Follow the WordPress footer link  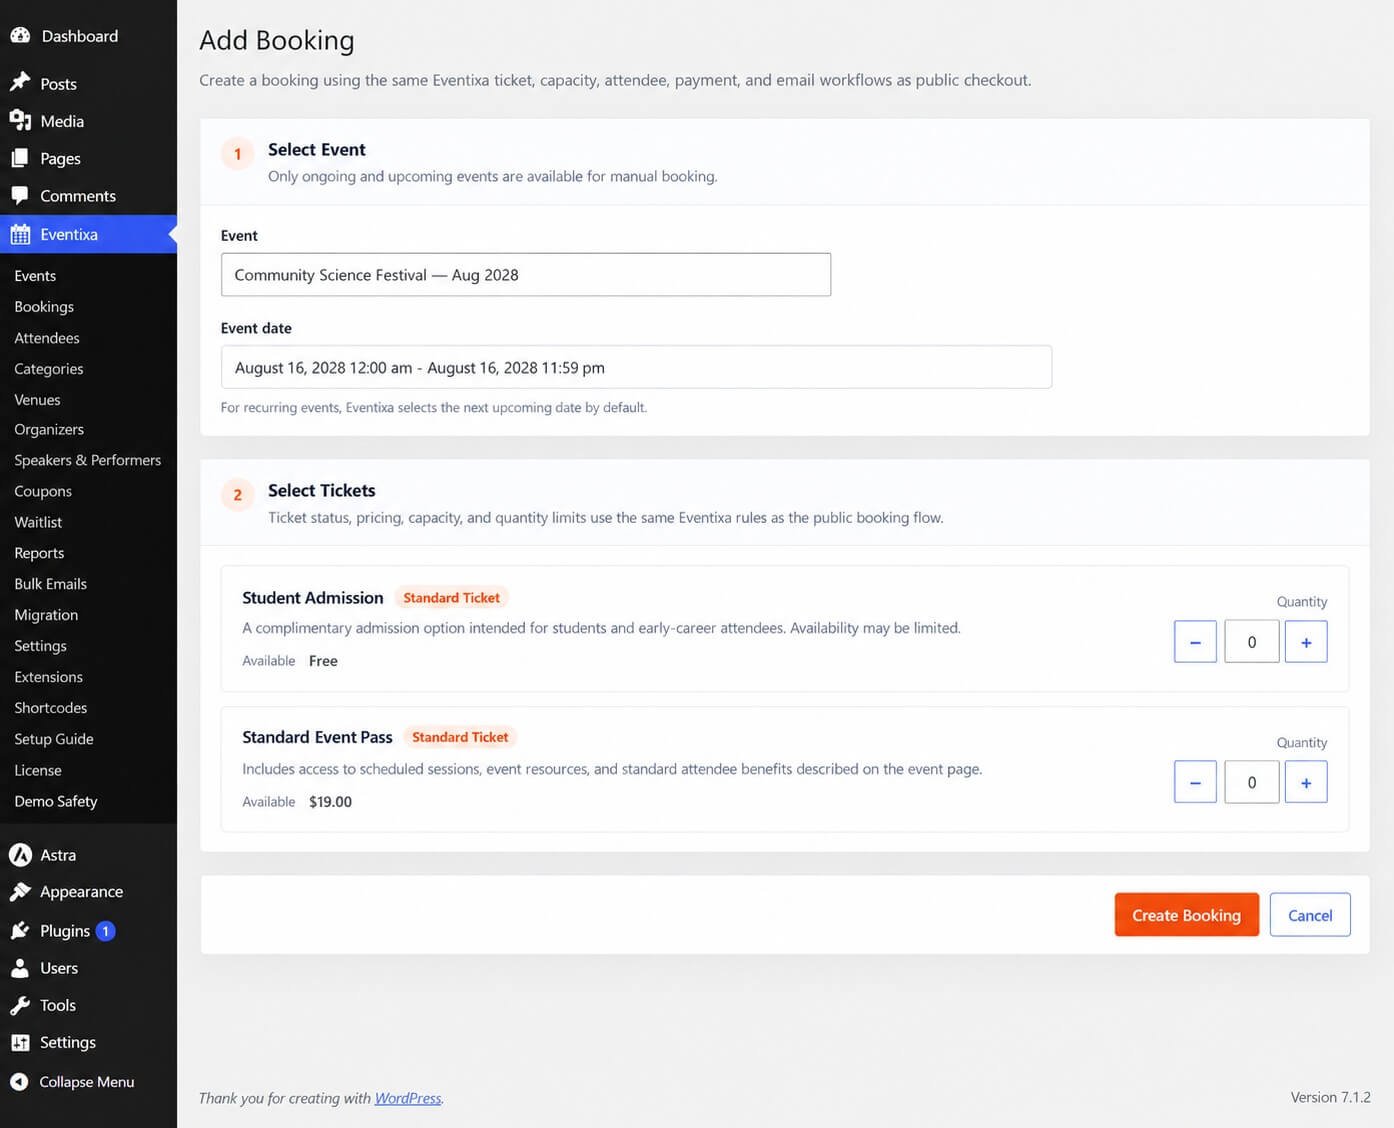[x=408, y=1098]
